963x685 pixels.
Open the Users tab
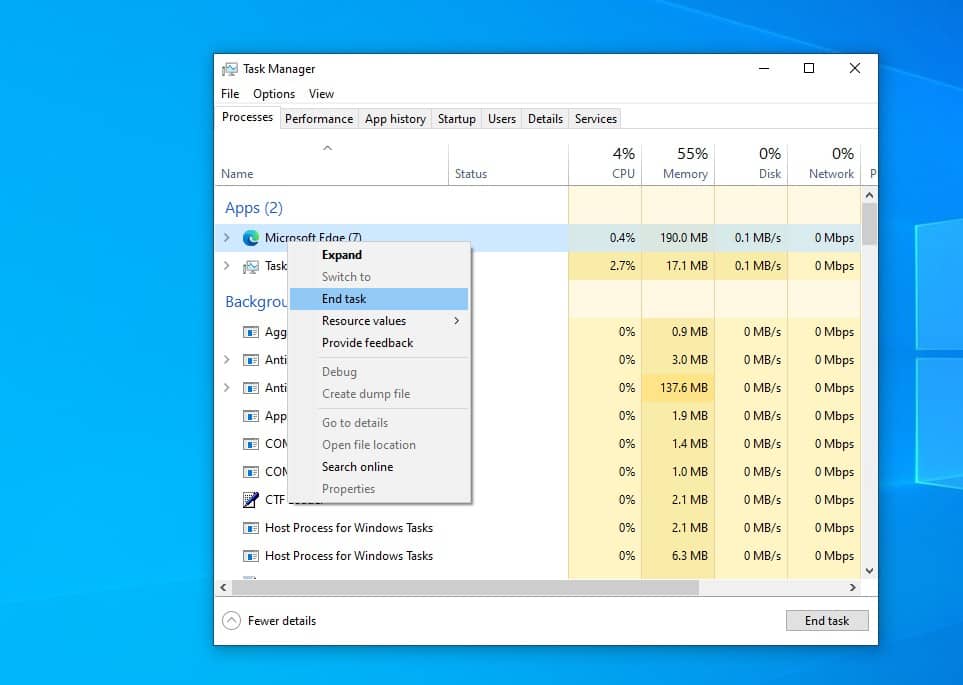(x=502, y=119)
